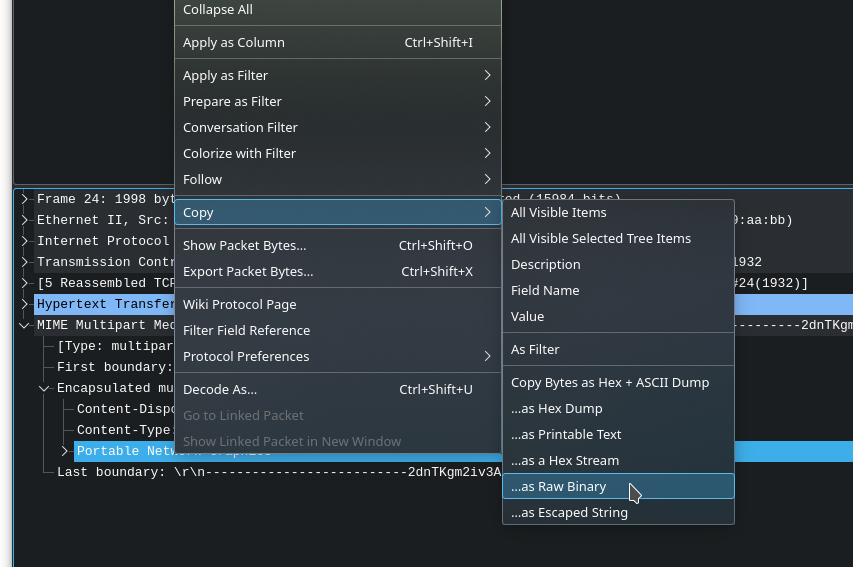
Task: Expand the Frame 24 tree row
Action: coord(24,199)
